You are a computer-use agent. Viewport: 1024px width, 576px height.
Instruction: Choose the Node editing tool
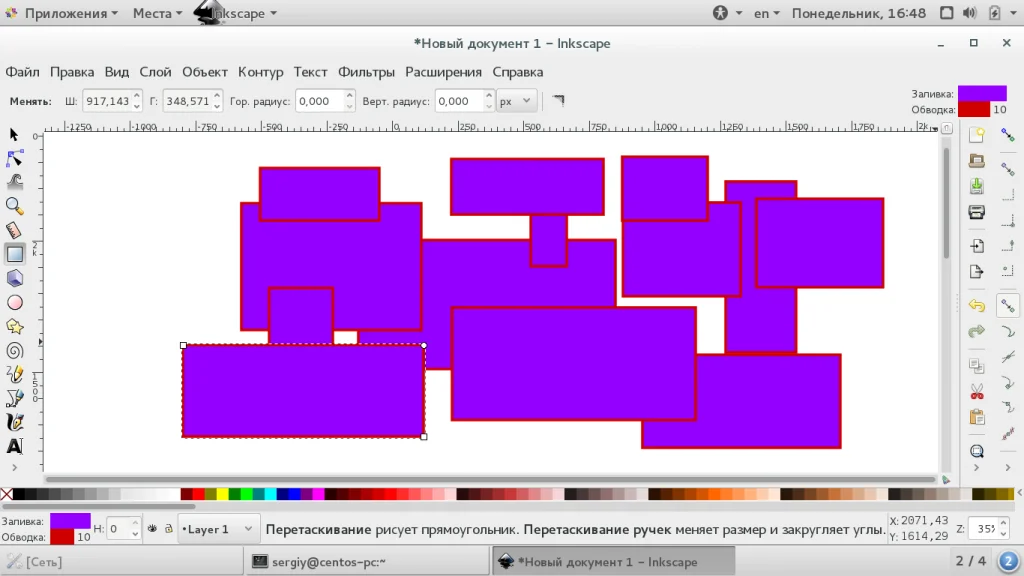coord(14,158)
